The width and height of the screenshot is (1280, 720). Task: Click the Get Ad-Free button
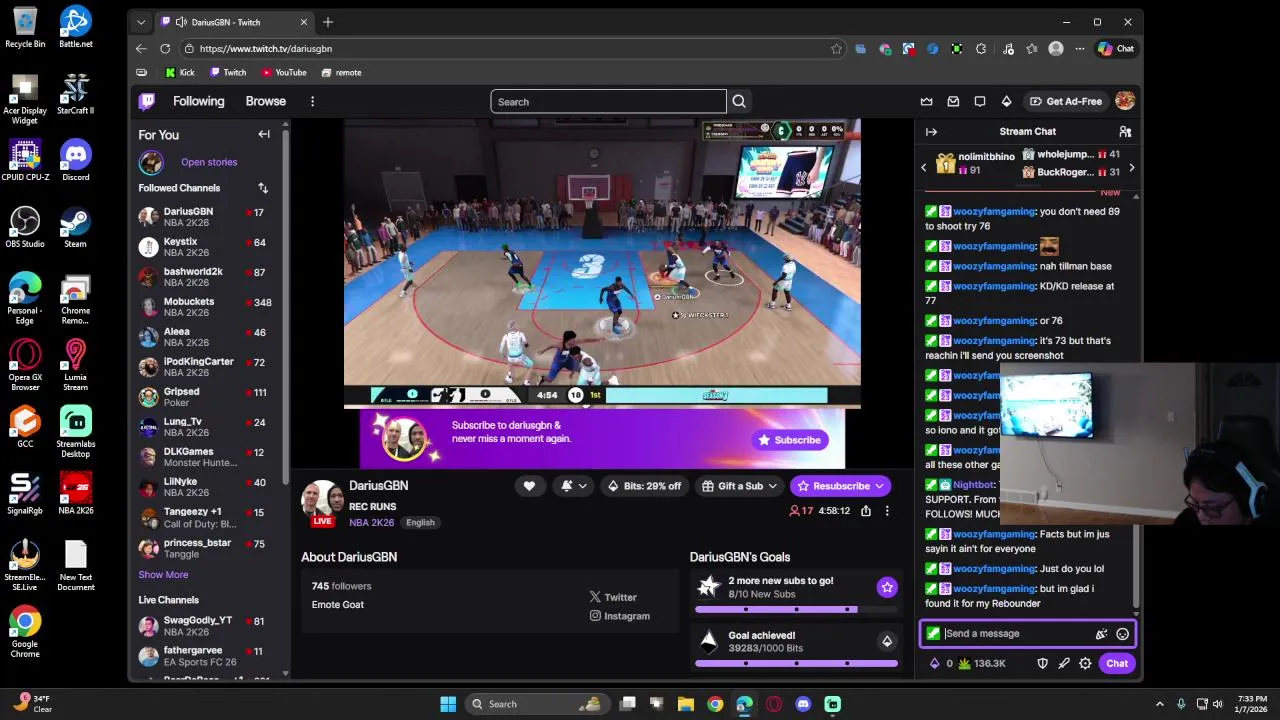point(1066,101)
